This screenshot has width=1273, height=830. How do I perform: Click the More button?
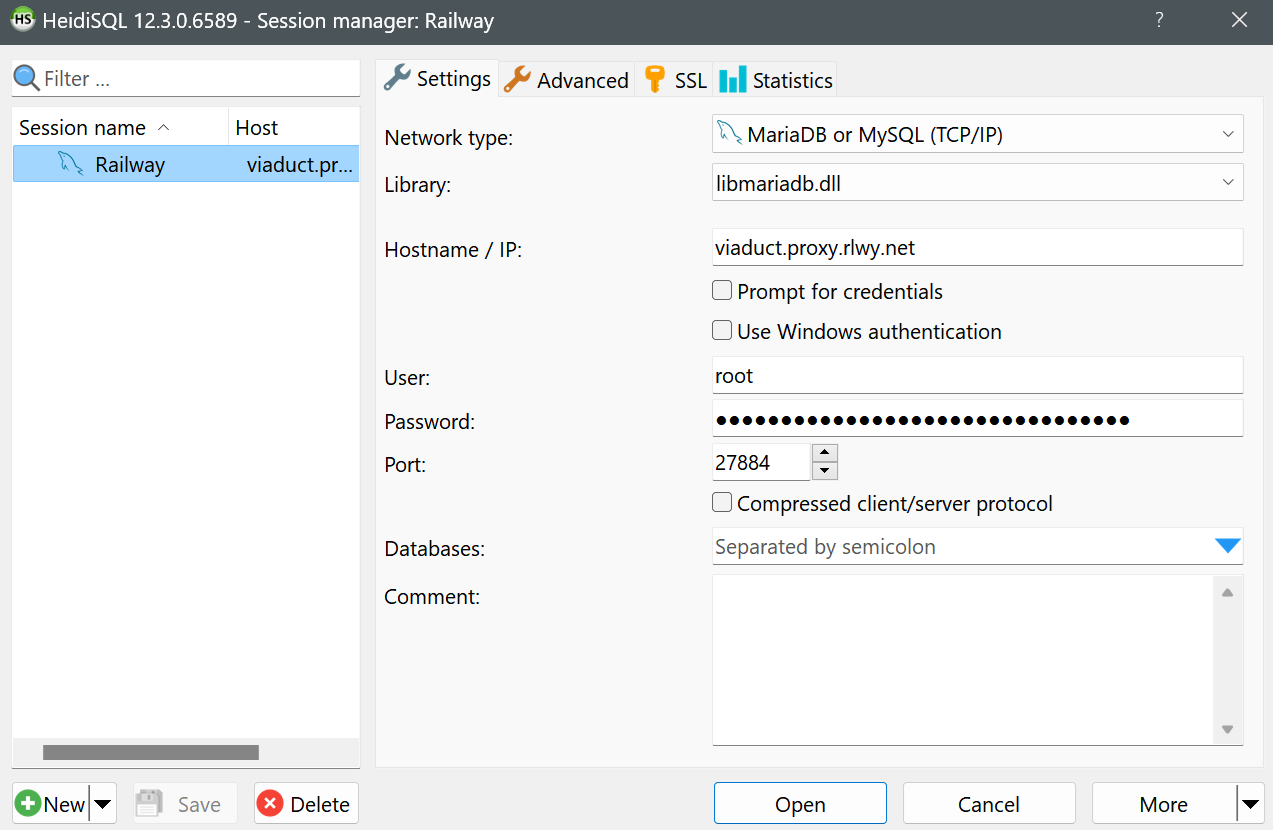(1164, 803)
